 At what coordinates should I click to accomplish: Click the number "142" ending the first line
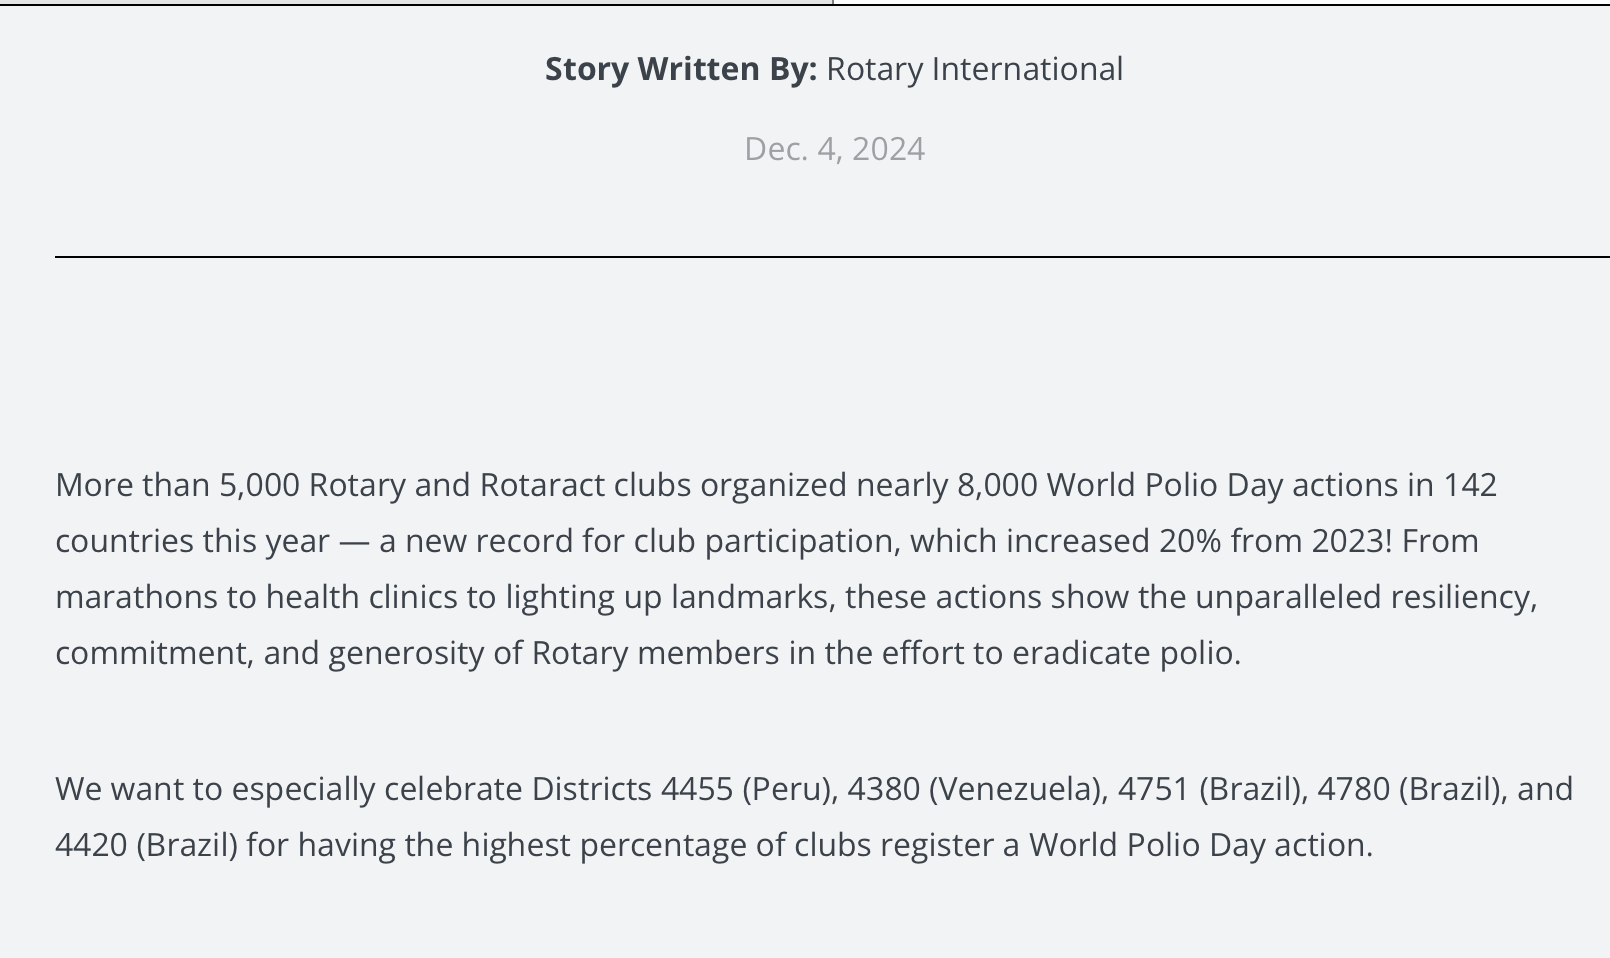point(1470,485)
